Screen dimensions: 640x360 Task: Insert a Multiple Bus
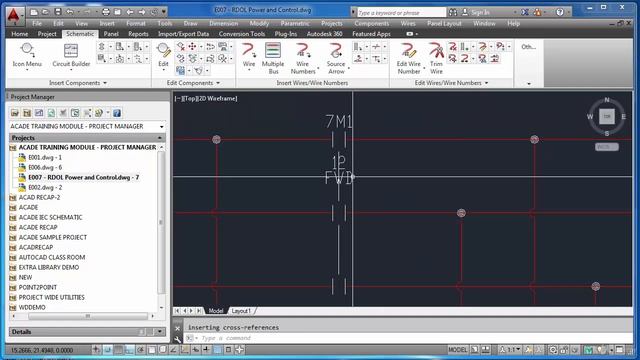(273, 58)
